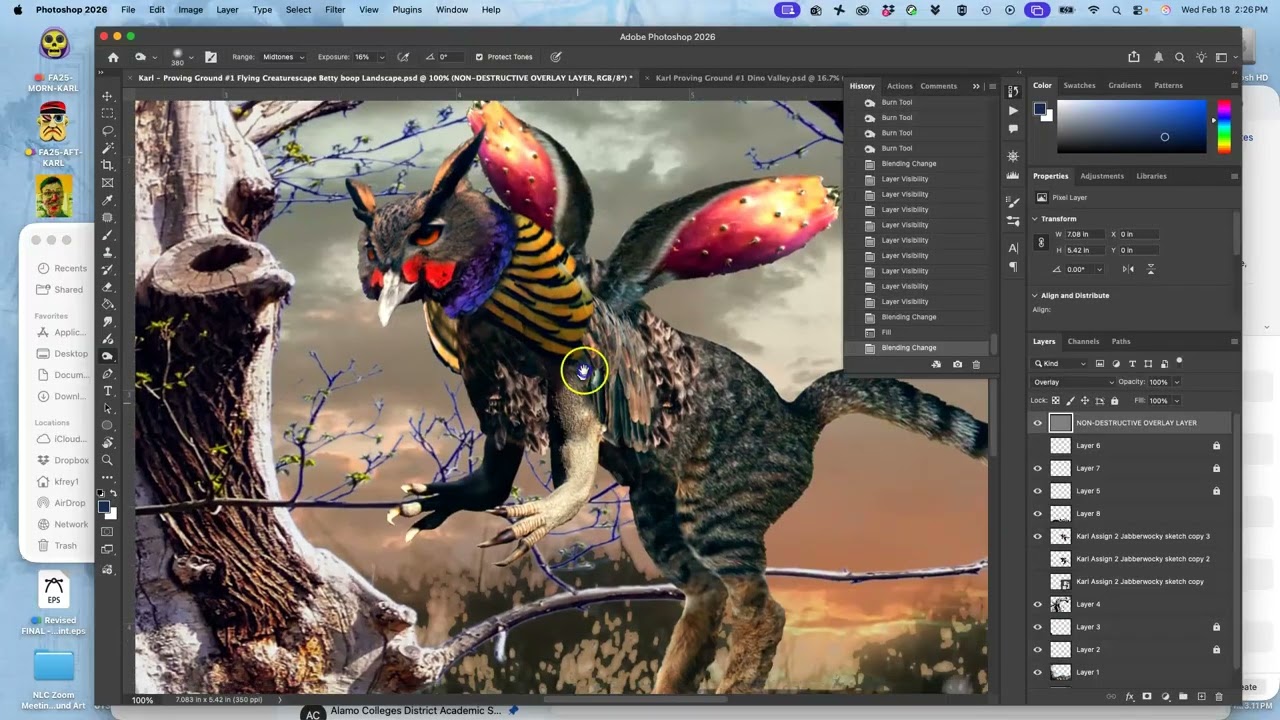Screen dimensions: 1280x720
Task: Toggle link width and height constraint
Action: pyautogui.click(x=1041, y=242)
